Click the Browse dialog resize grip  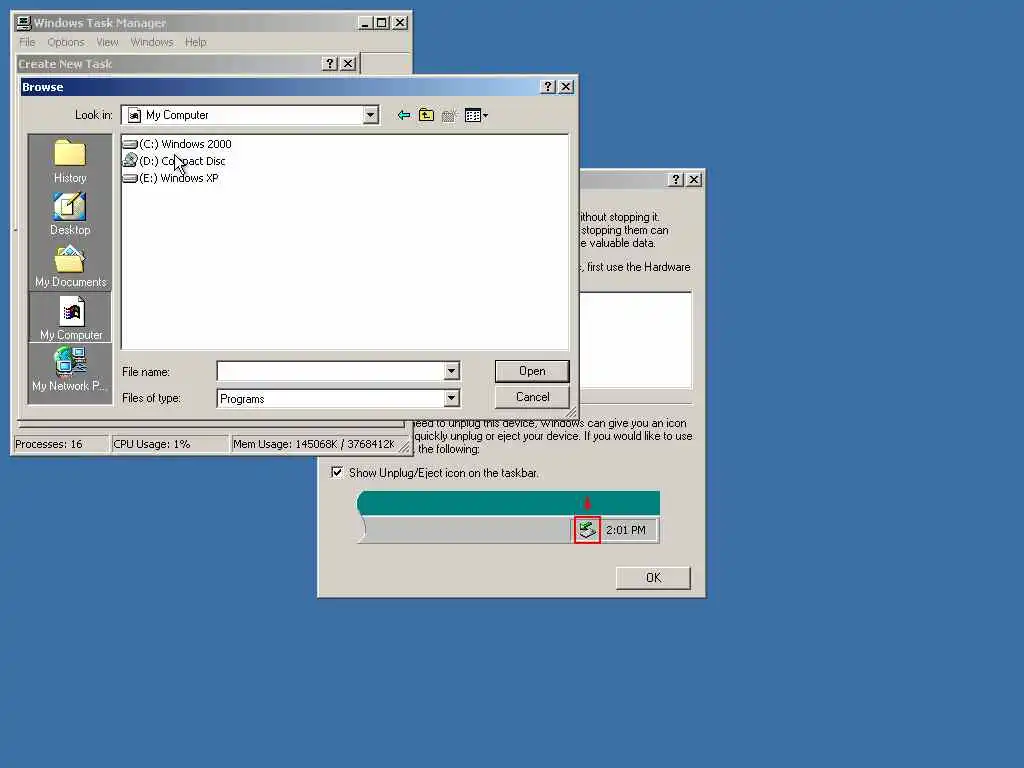(x=571, y=412)
